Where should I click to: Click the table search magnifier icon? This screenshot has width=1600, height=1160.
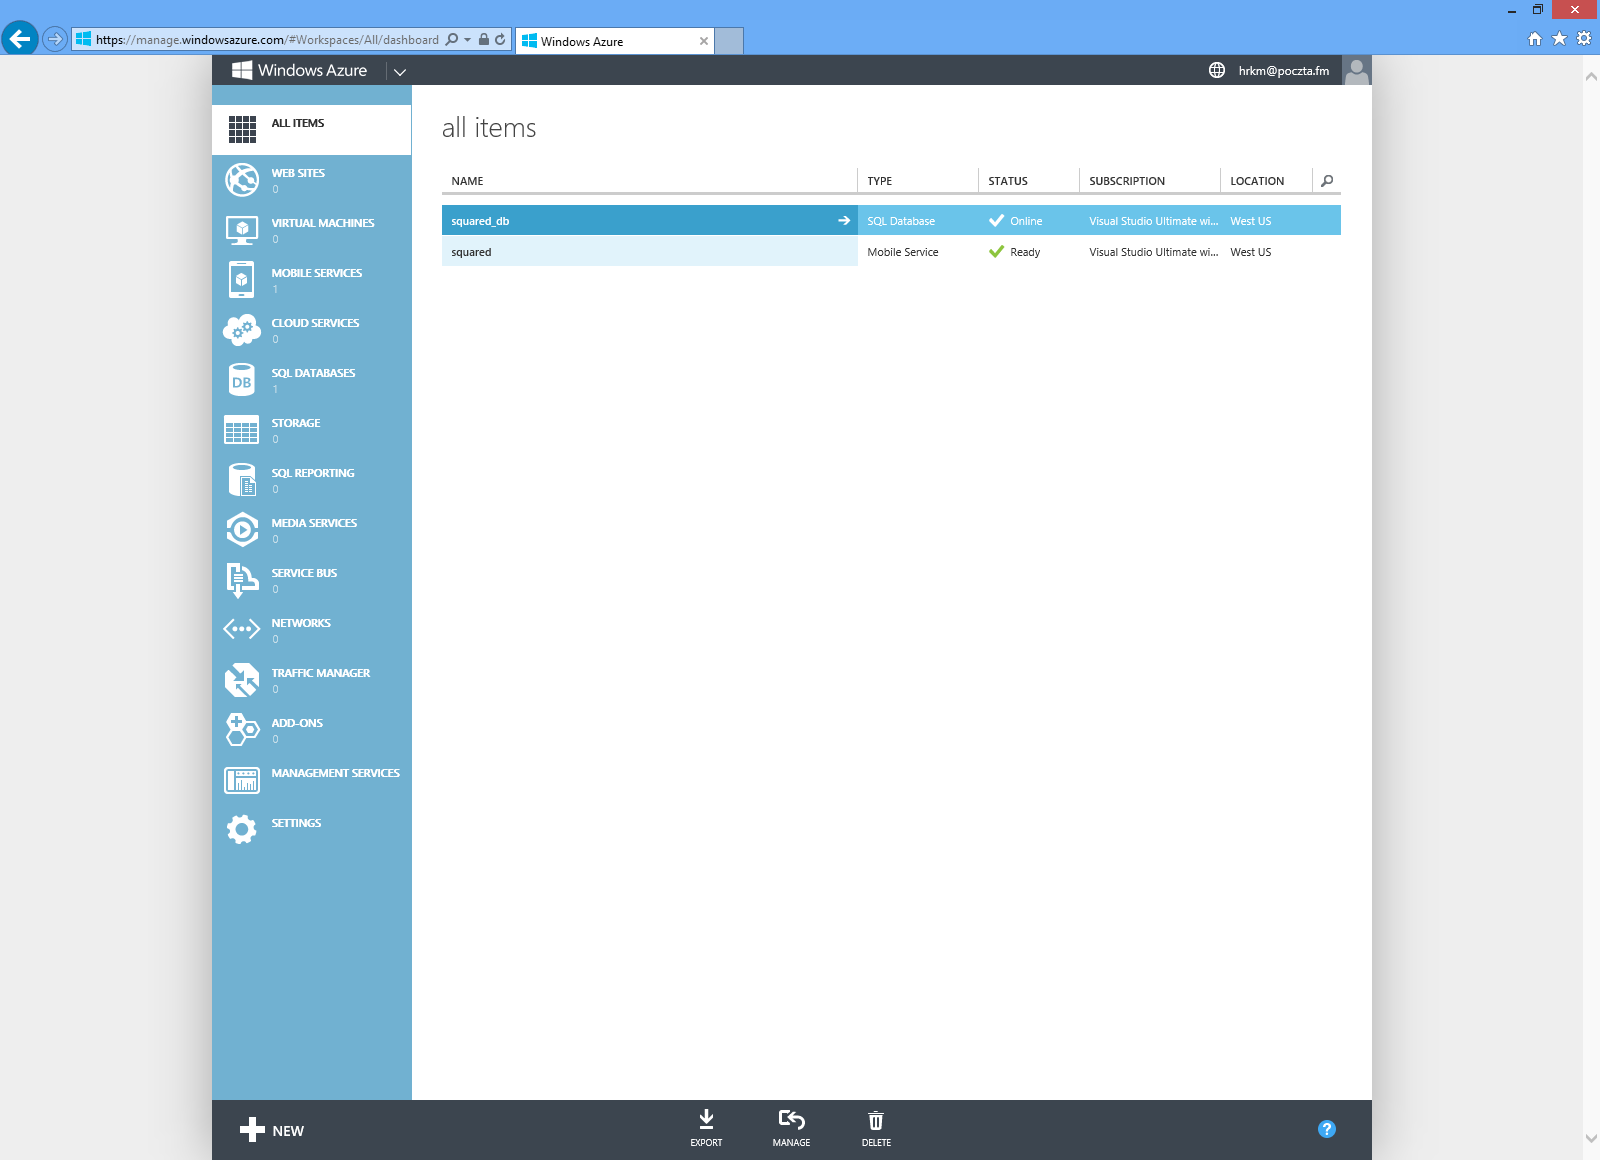[1327, 181]
